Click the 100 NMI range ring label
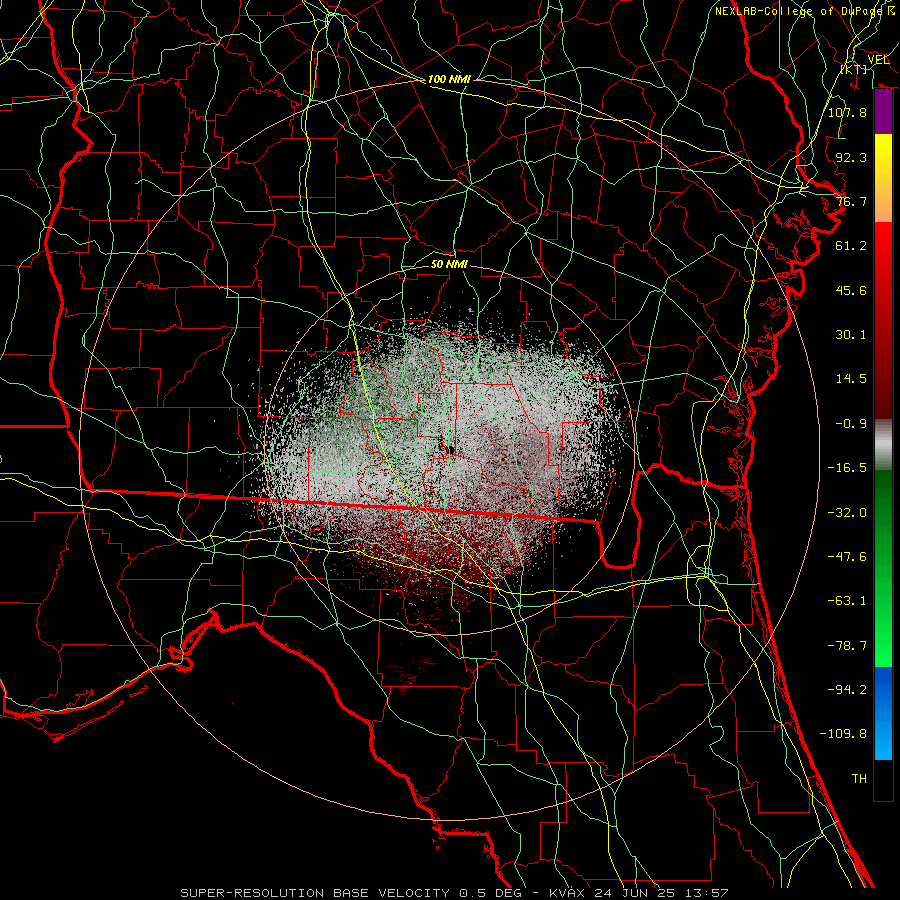This screenshot has height=900, width=900. pos(449,79)
